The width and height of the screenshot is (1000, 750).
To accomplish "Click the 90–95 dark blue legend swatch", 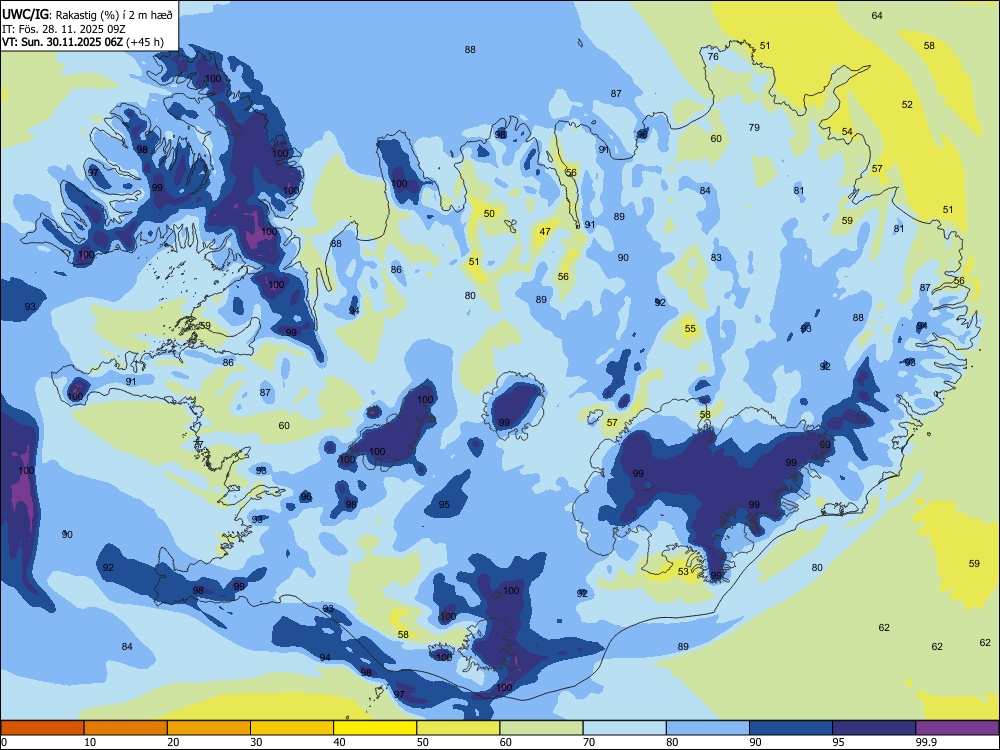I will pyautogui.click(x=791, y=728).
